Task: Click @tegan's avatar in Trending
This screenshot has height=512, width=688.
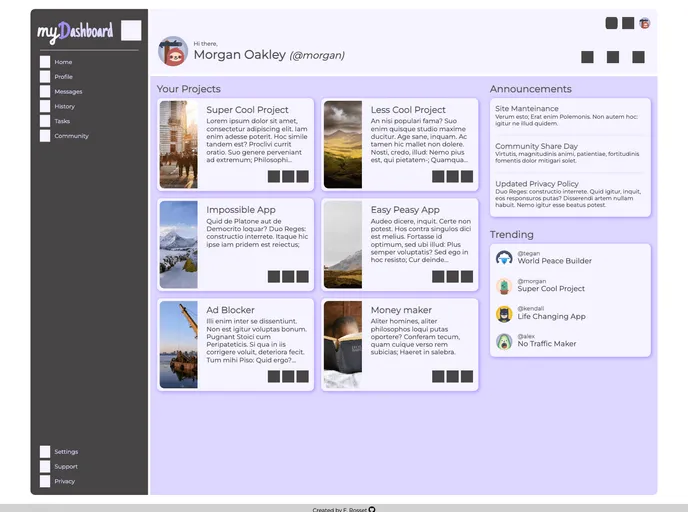Action: pyautogui.click(x=504, y=258)
